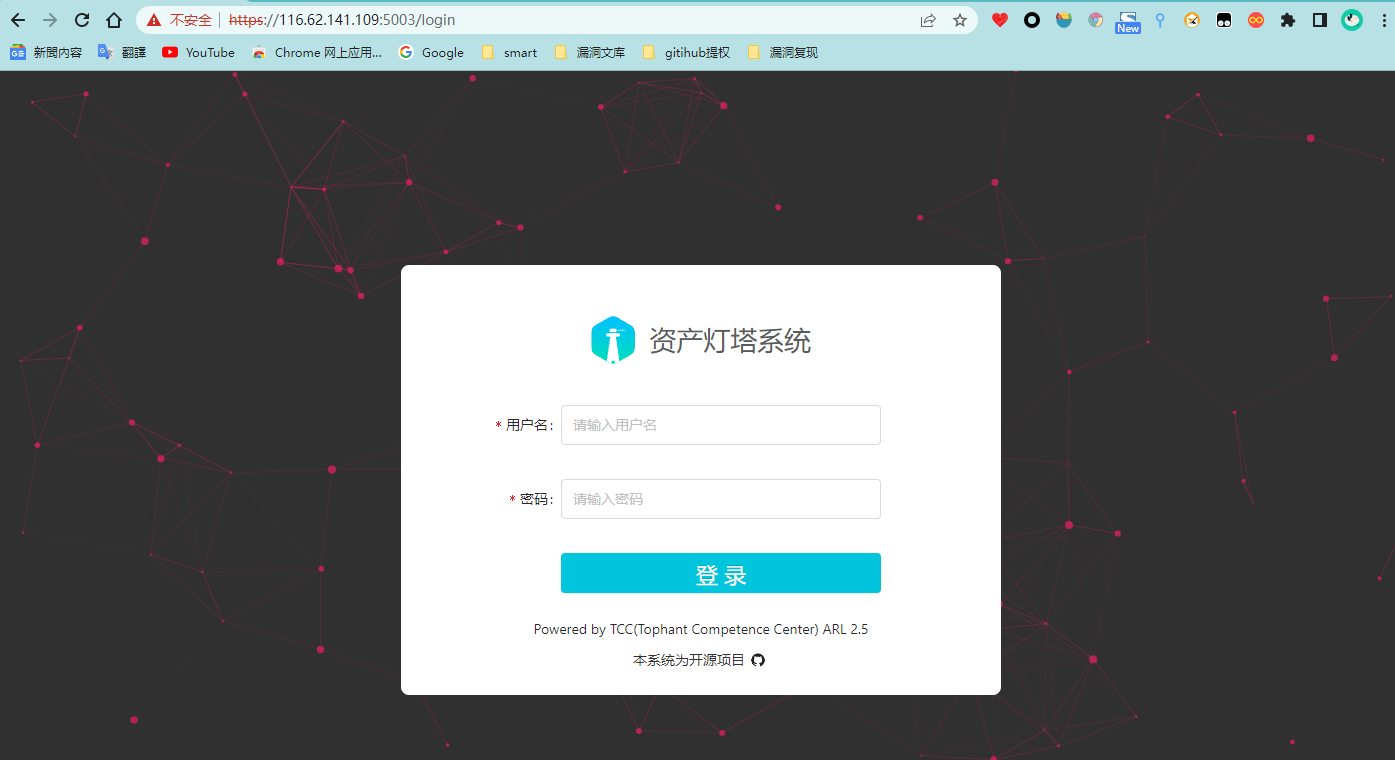The image size is (1395, 760).
Task: Reload the current page
Action: 82,20
